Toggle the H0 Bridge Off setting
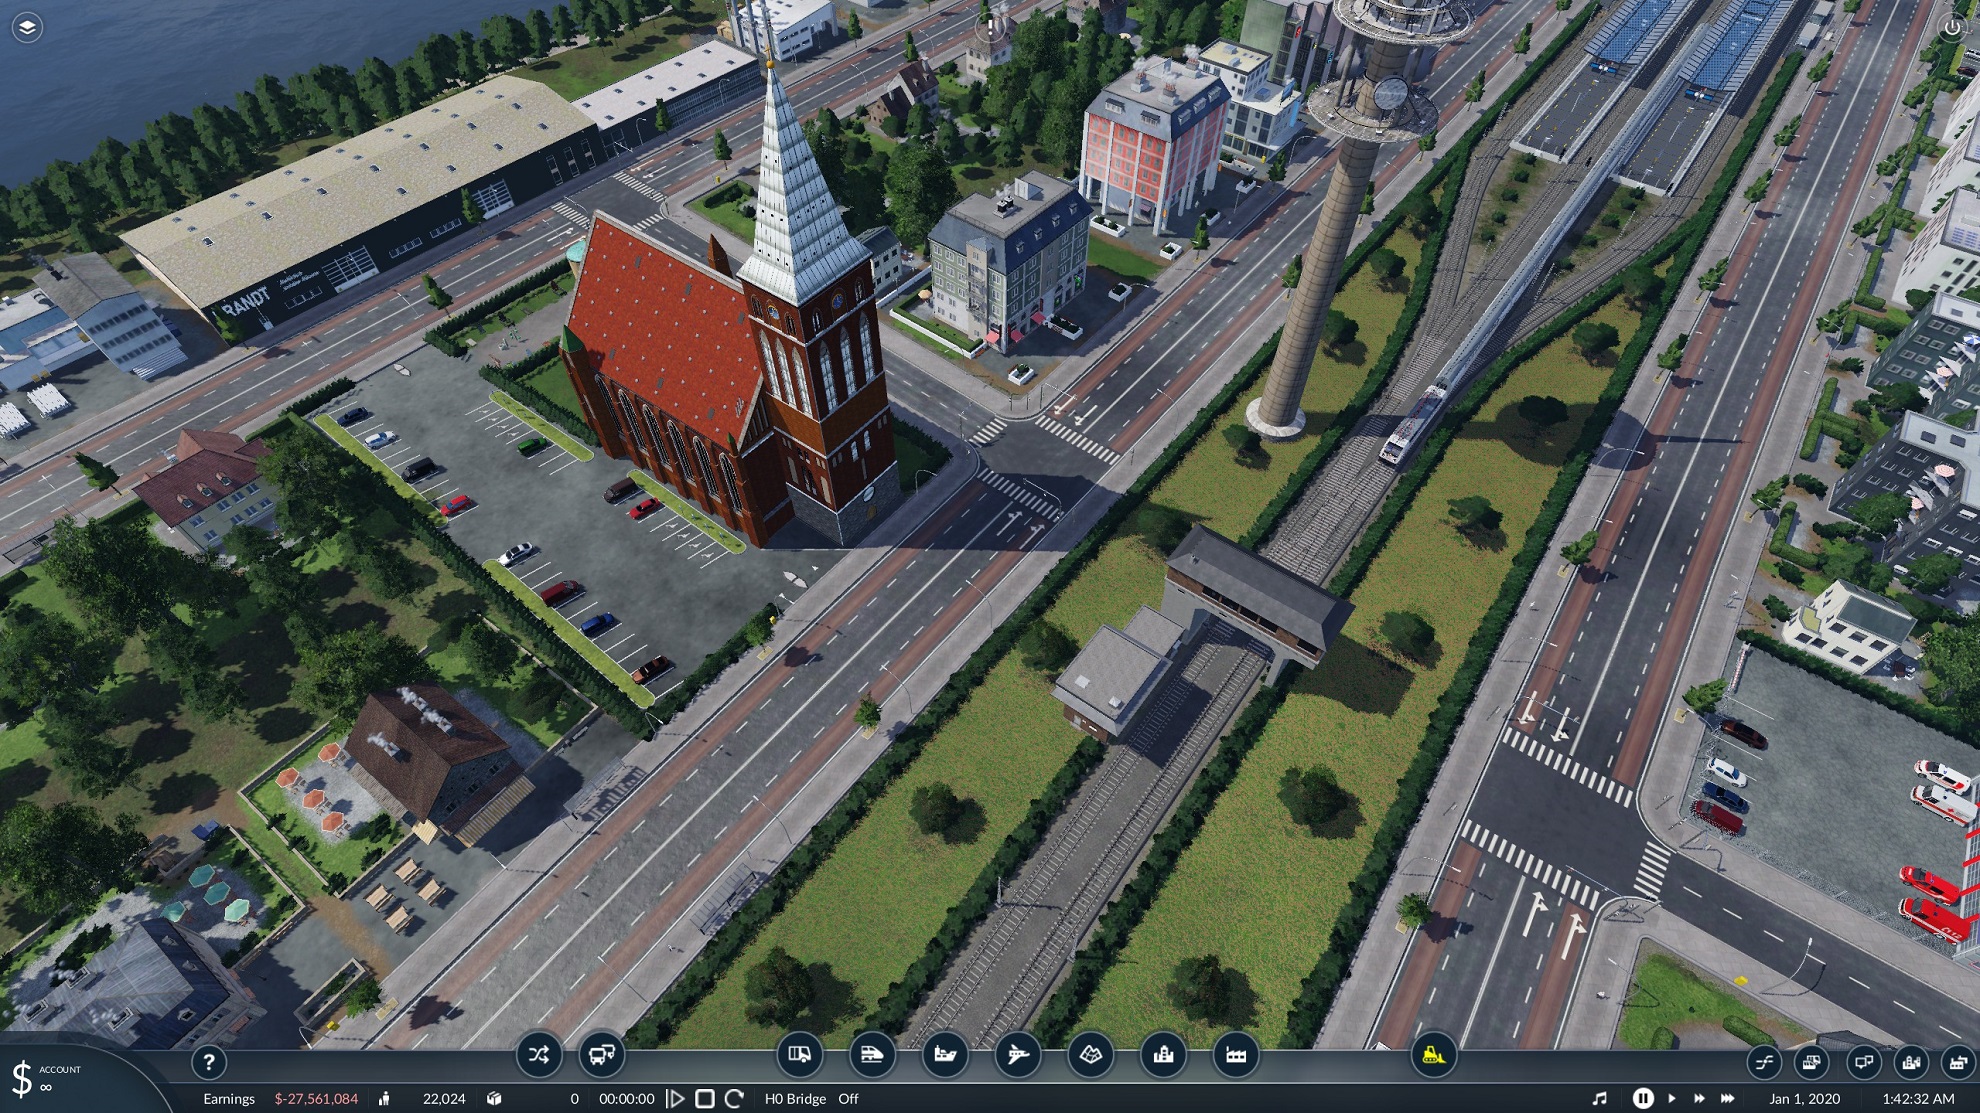1980x1113 pixels. pyautogui.click(x=812, y=1098)
